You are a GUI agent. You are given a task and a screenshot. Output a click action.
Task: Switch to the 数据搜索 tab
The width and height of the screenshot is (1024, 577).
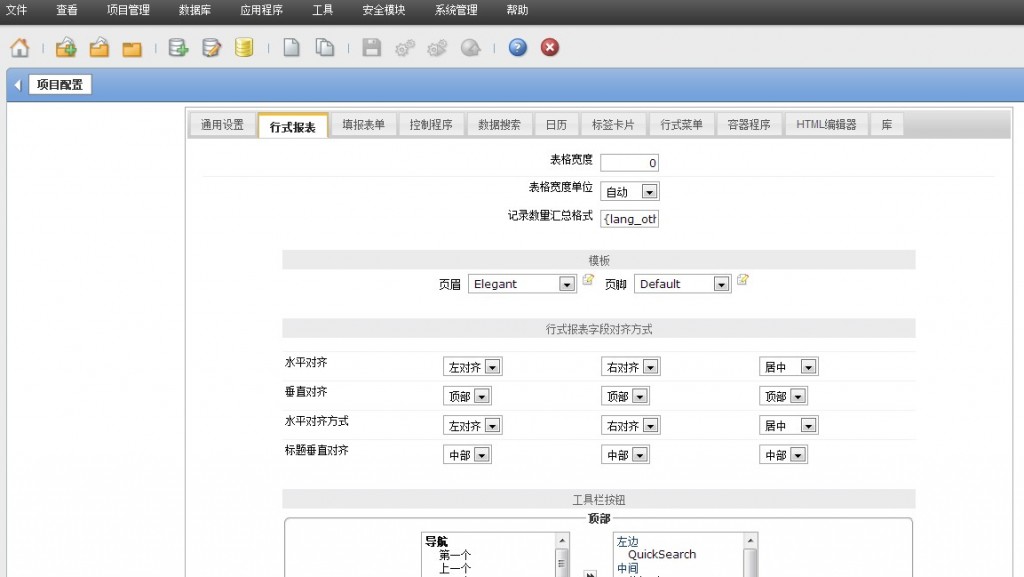pyautogui.click(x=499, y=125)
